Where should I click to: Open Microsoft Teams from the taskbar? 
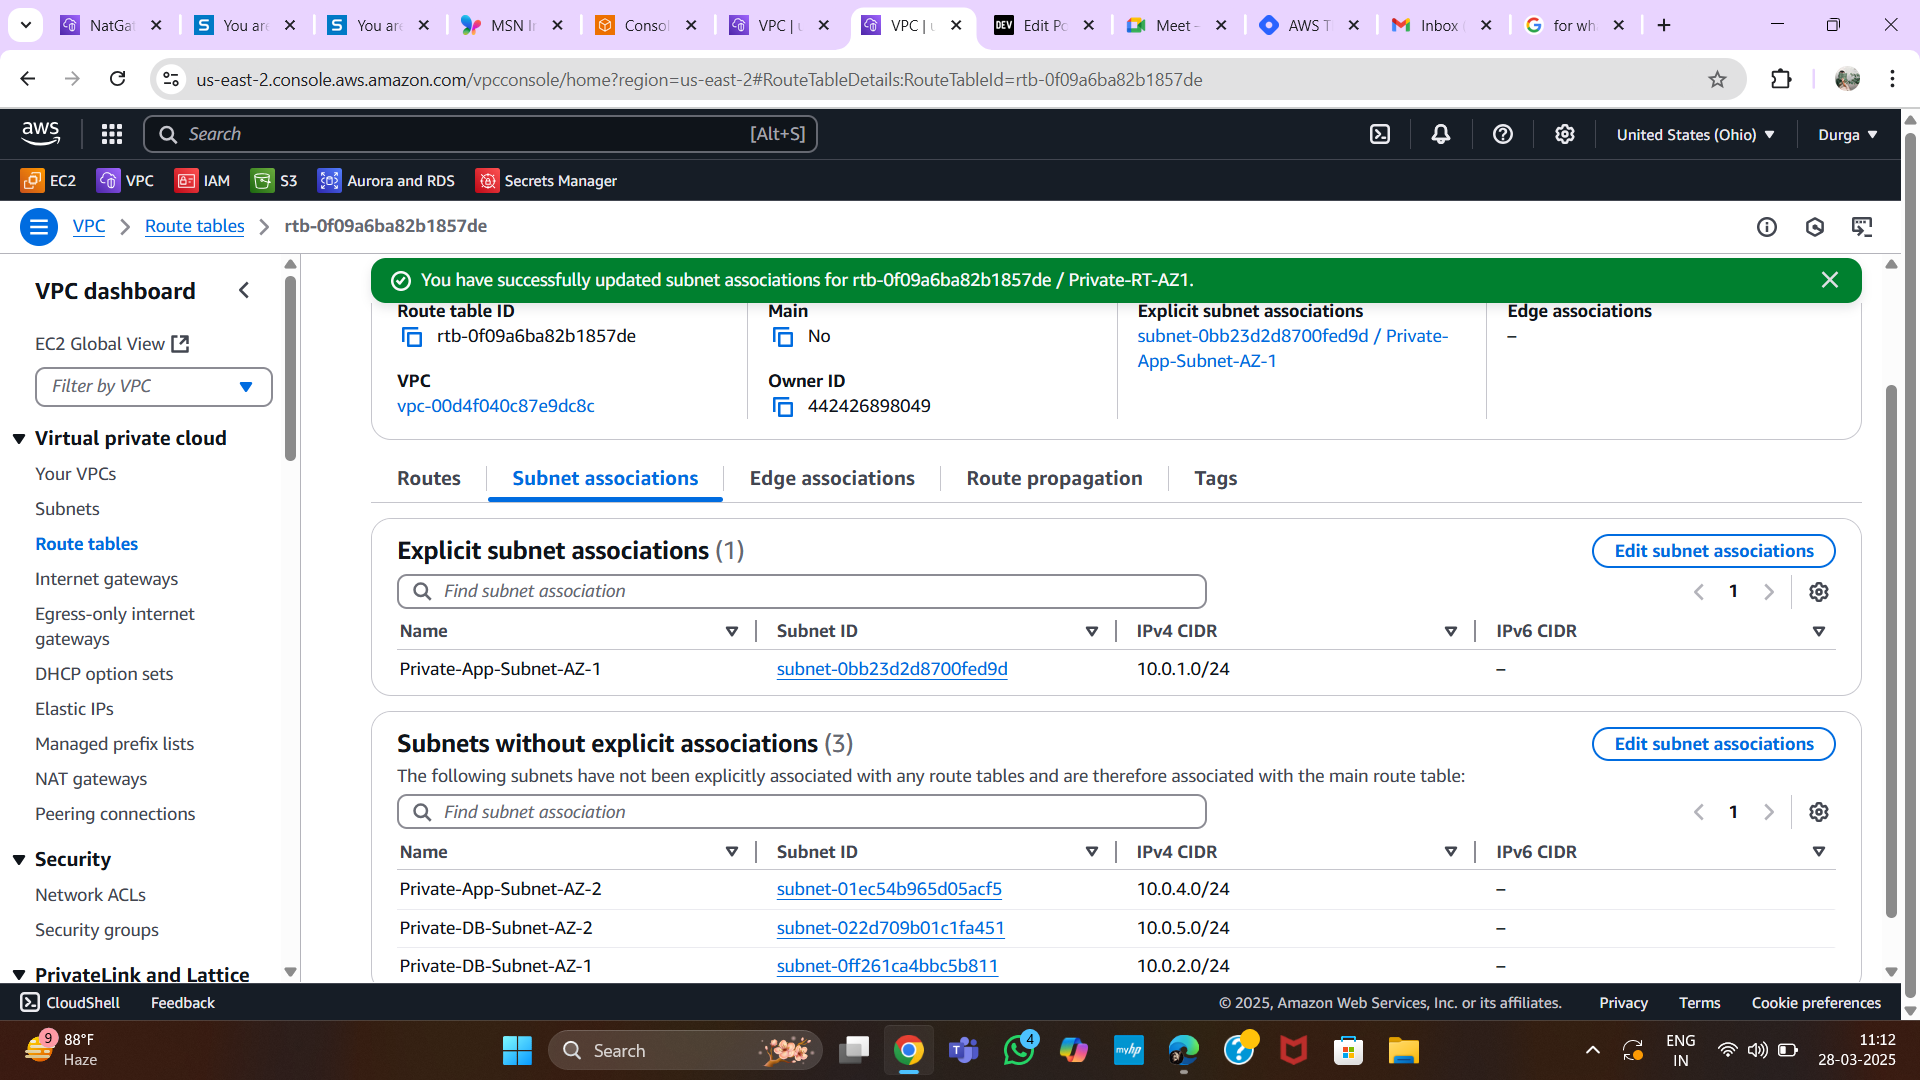(963, 1051)
